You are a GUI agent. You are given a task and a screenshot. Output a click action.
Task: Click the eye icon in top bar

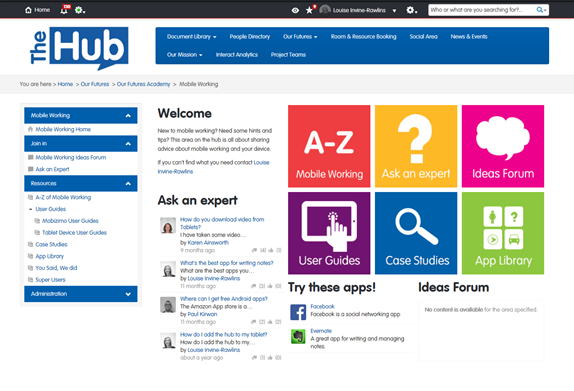[x=295, y=10]
